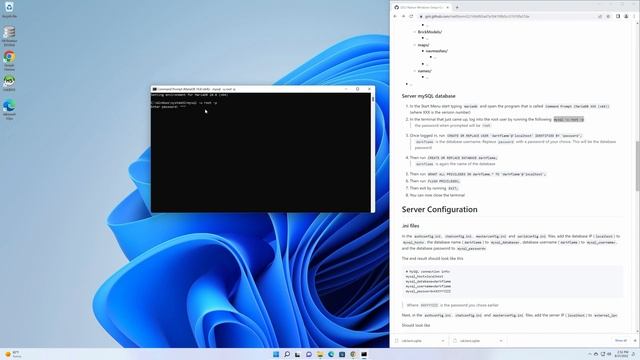This screenshot has height=360, width=640.
Task: Click the '.ini files' subheading
Action: tap(410, 226)
